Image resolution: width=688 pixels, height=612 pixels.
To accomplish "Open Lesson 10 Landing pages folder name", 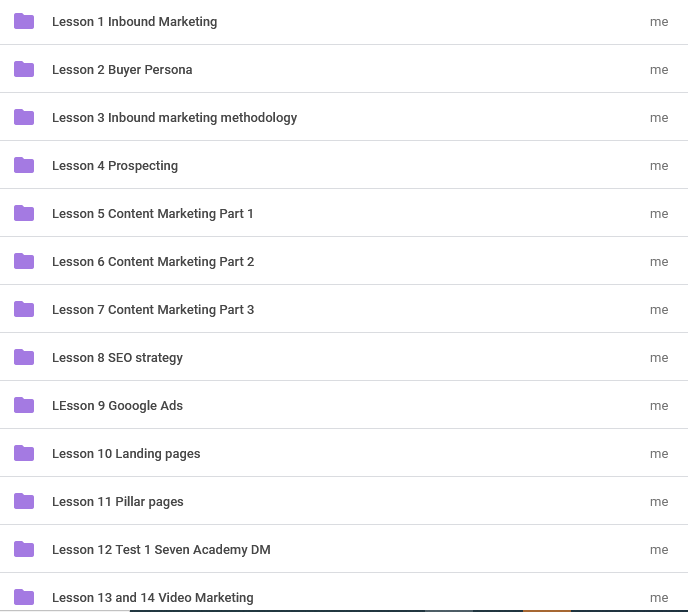I will point(126,453).
